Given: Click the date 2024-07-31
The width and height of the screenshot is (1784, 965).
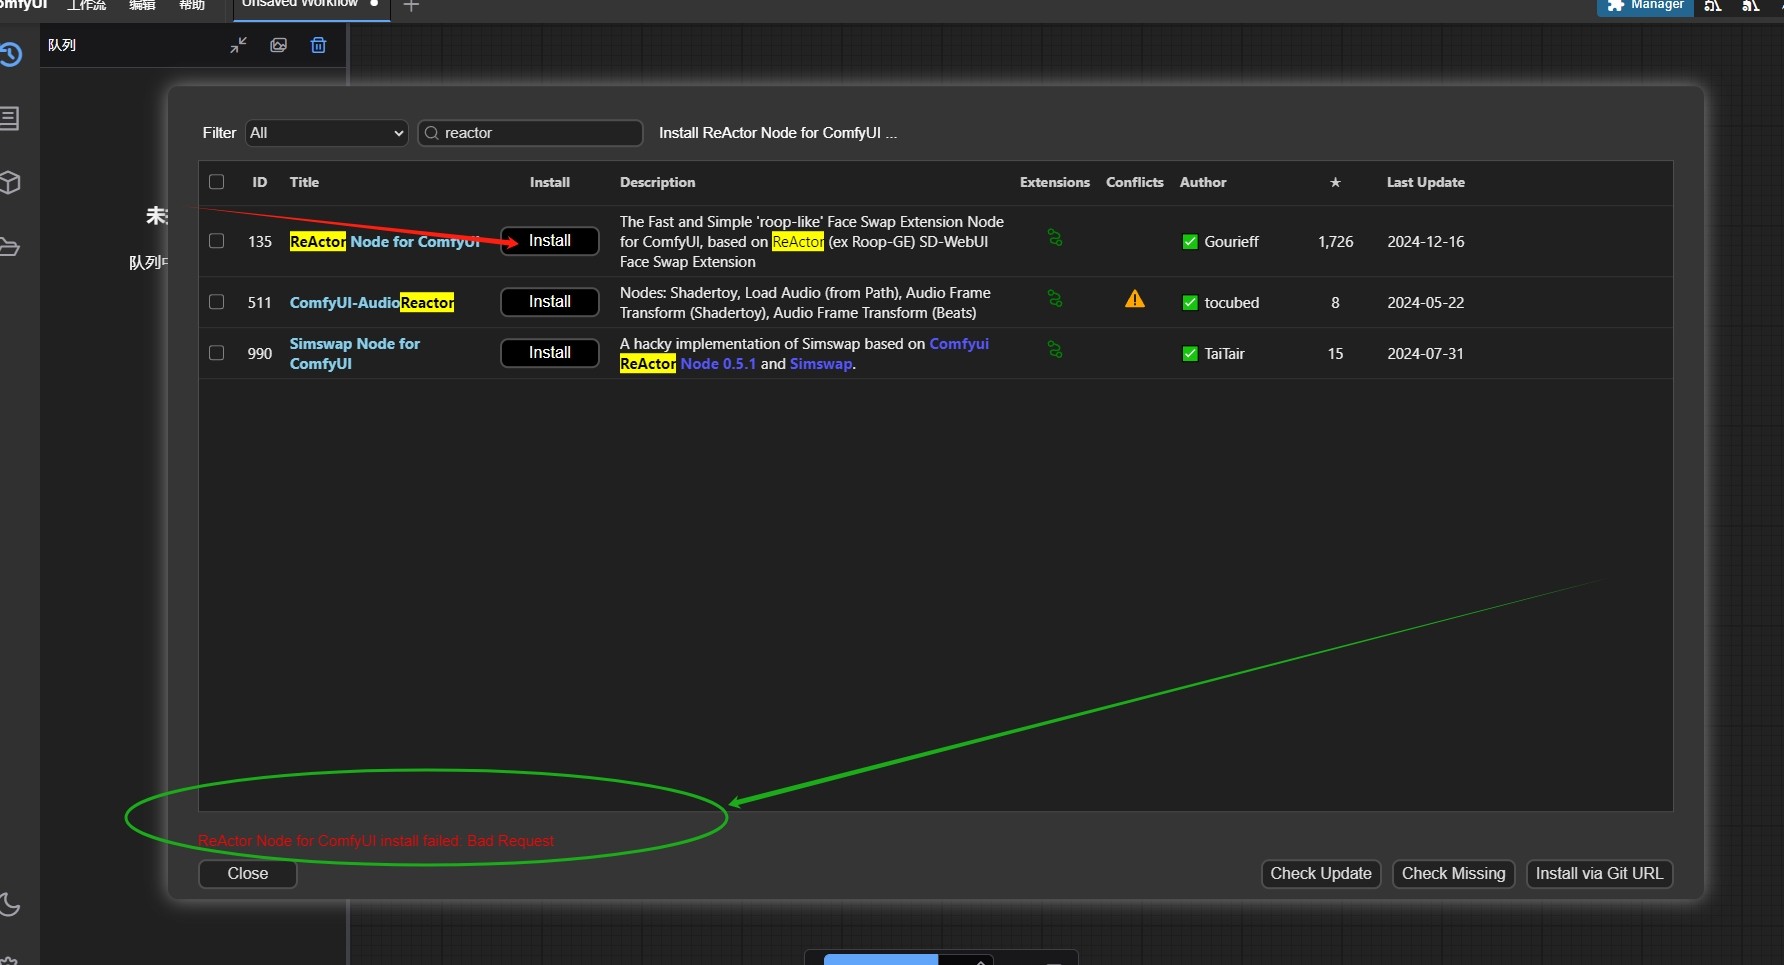Looking at the screenshot, I should point(1426,354).
